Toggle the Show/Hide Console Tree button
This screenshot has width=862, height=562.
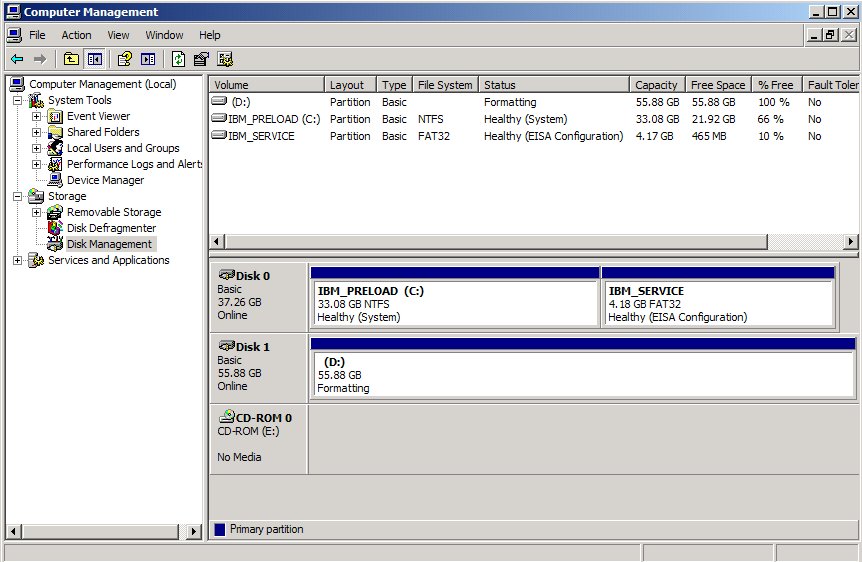point(94,59)
